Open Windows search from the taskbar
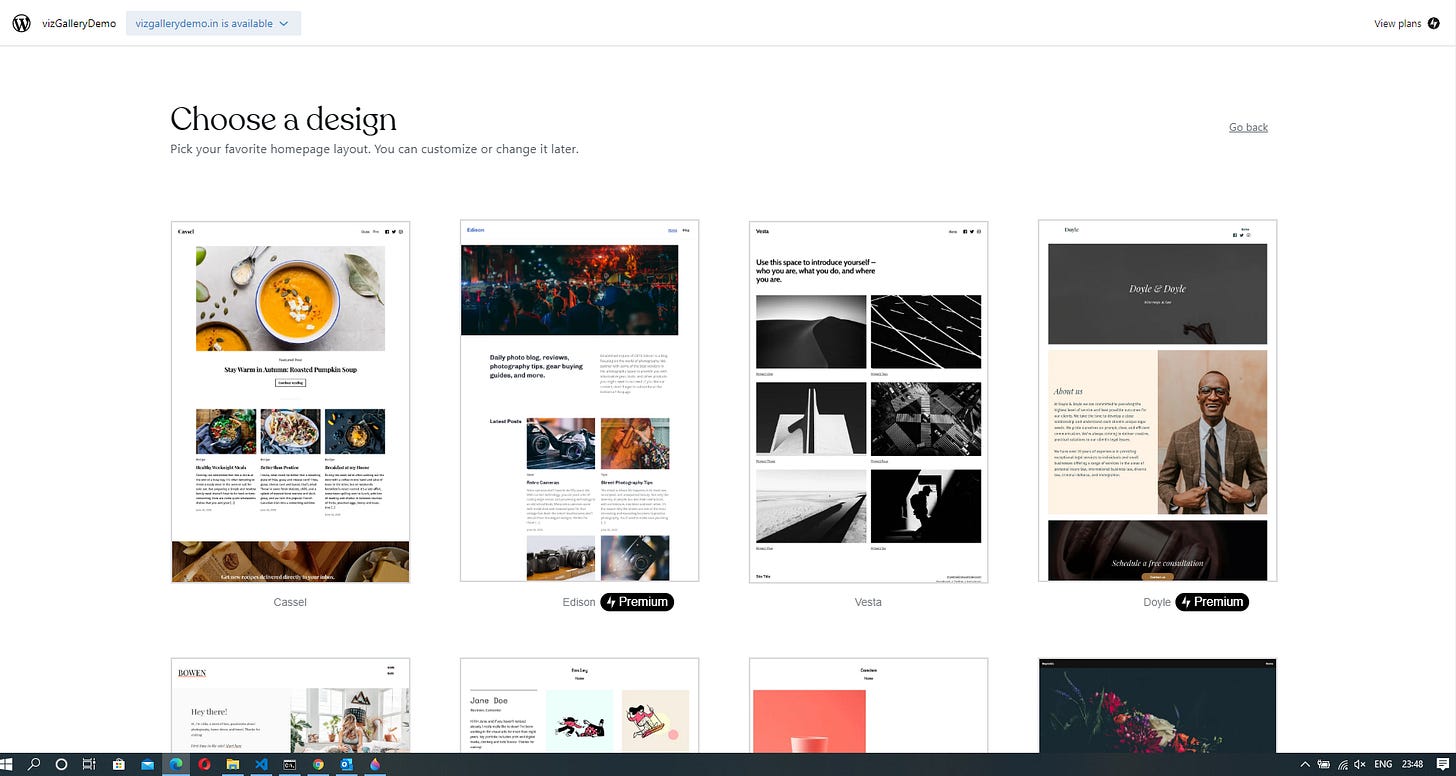This screenshot has width=1456, height=776. 34,764
